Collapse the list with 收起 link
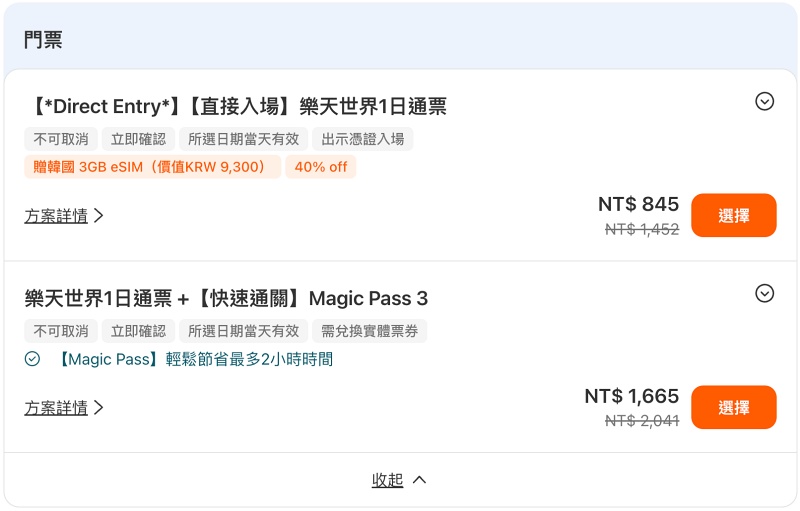This screenshot has width=800, height=511. tap(387, 480)
